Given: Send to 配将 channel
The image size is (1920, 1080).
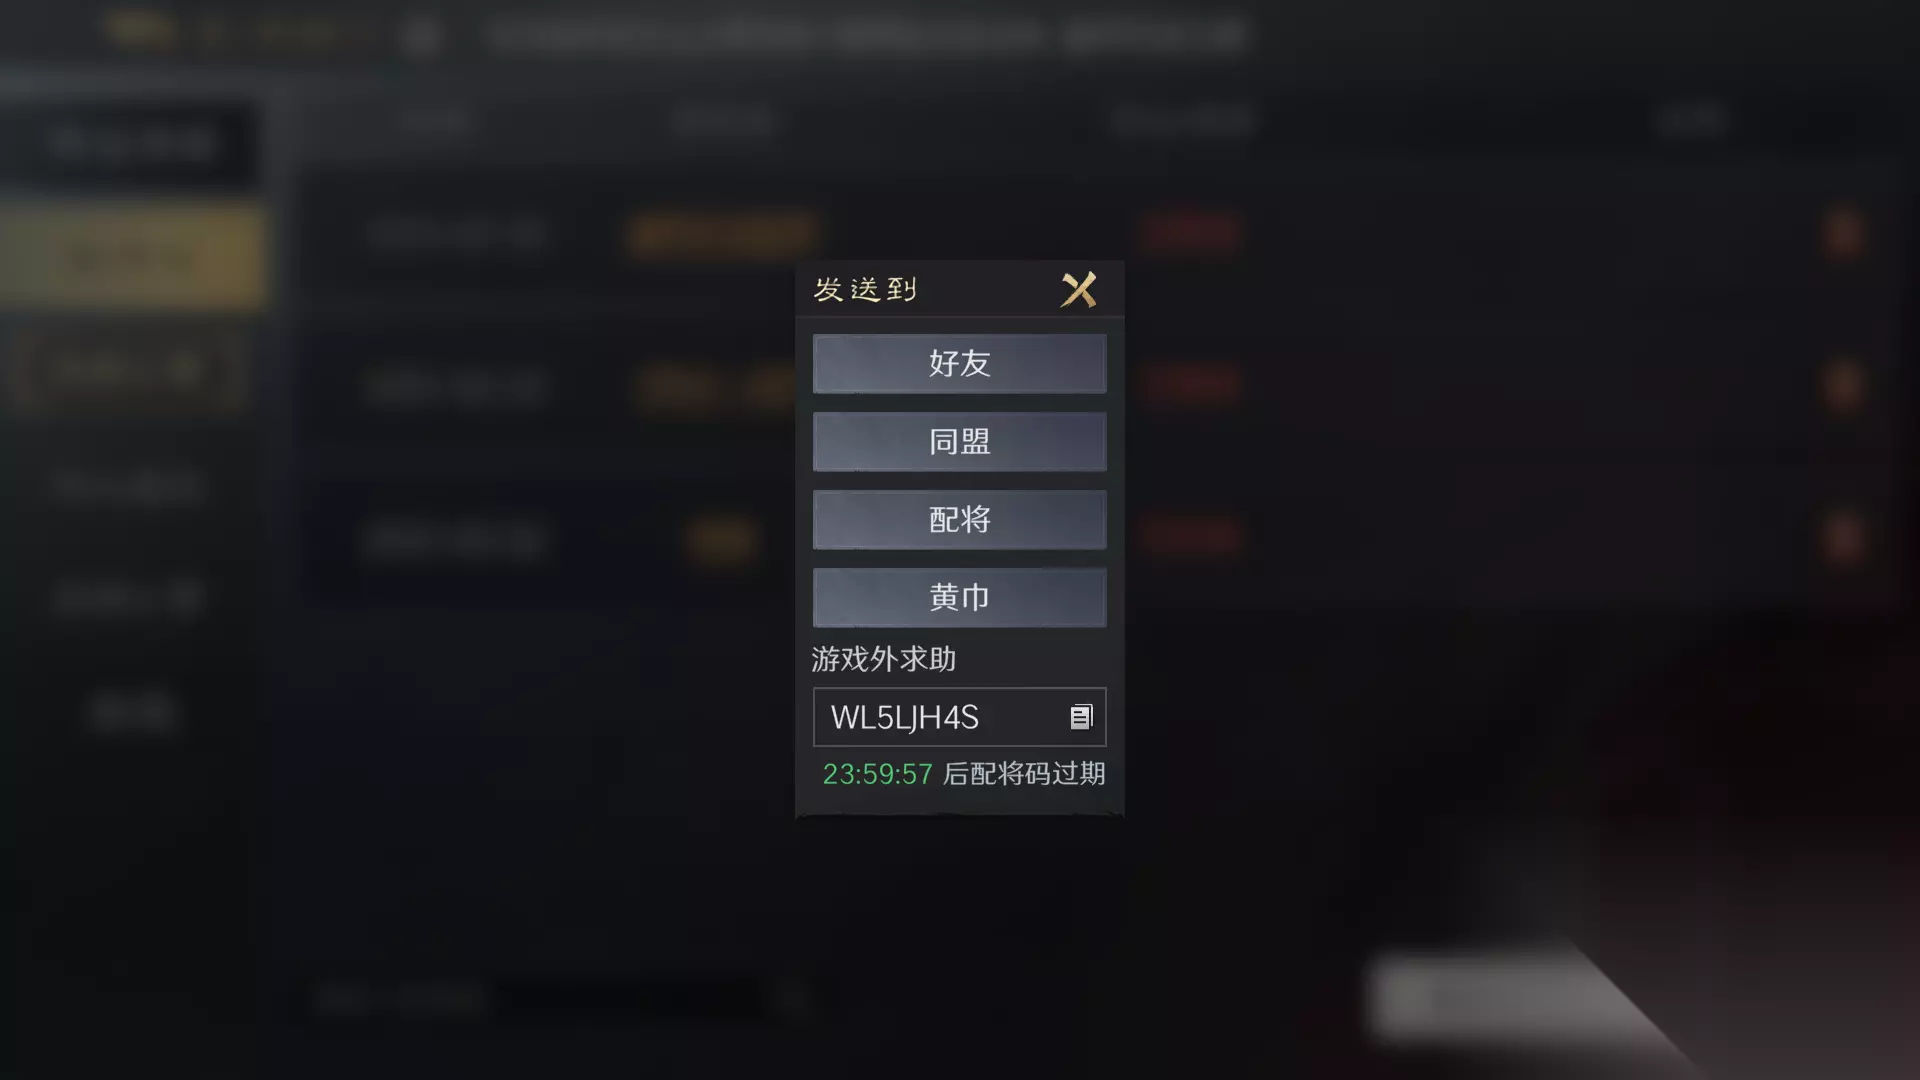Looking at the screenshot, I should click(x=959, y=519).
